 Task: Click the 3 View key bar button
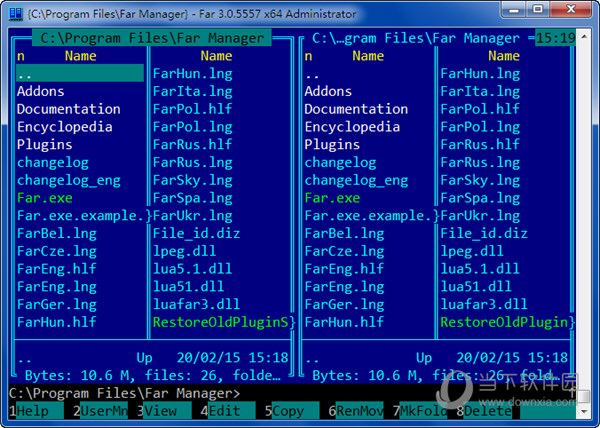[x=164, y=411]
